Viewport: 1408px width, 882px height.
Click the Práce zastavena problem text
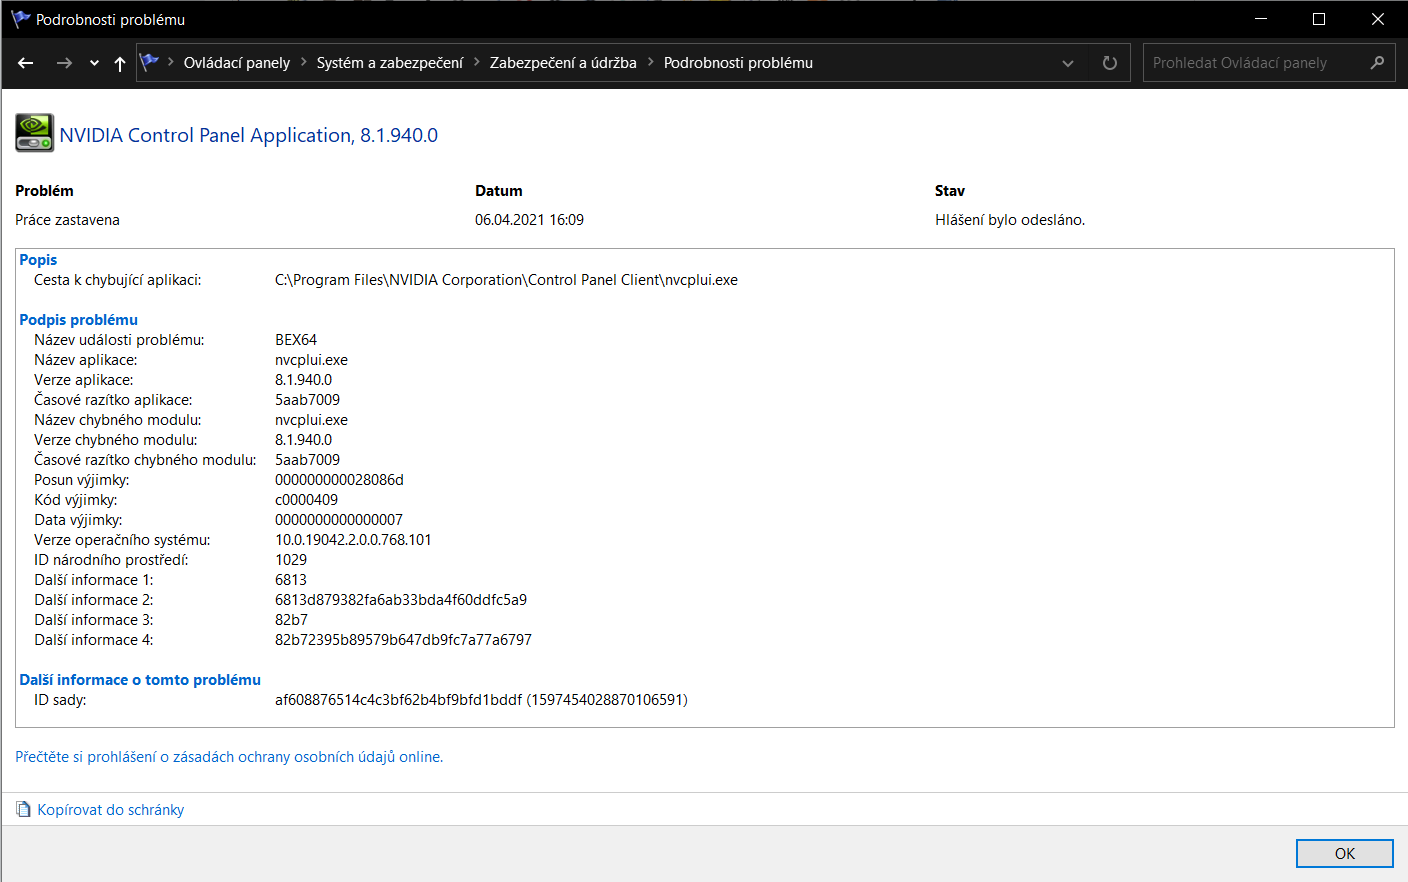pyautogui.click(x=67, y=220)
